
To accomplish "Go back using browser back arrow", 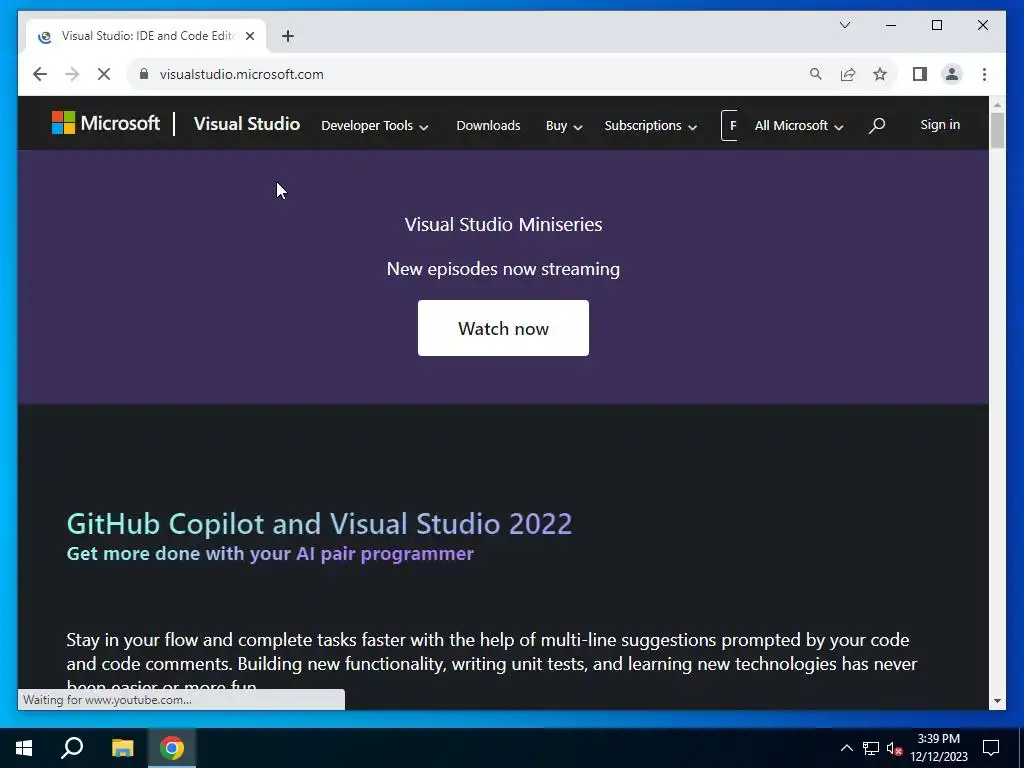I will click(x=40, y=74).
